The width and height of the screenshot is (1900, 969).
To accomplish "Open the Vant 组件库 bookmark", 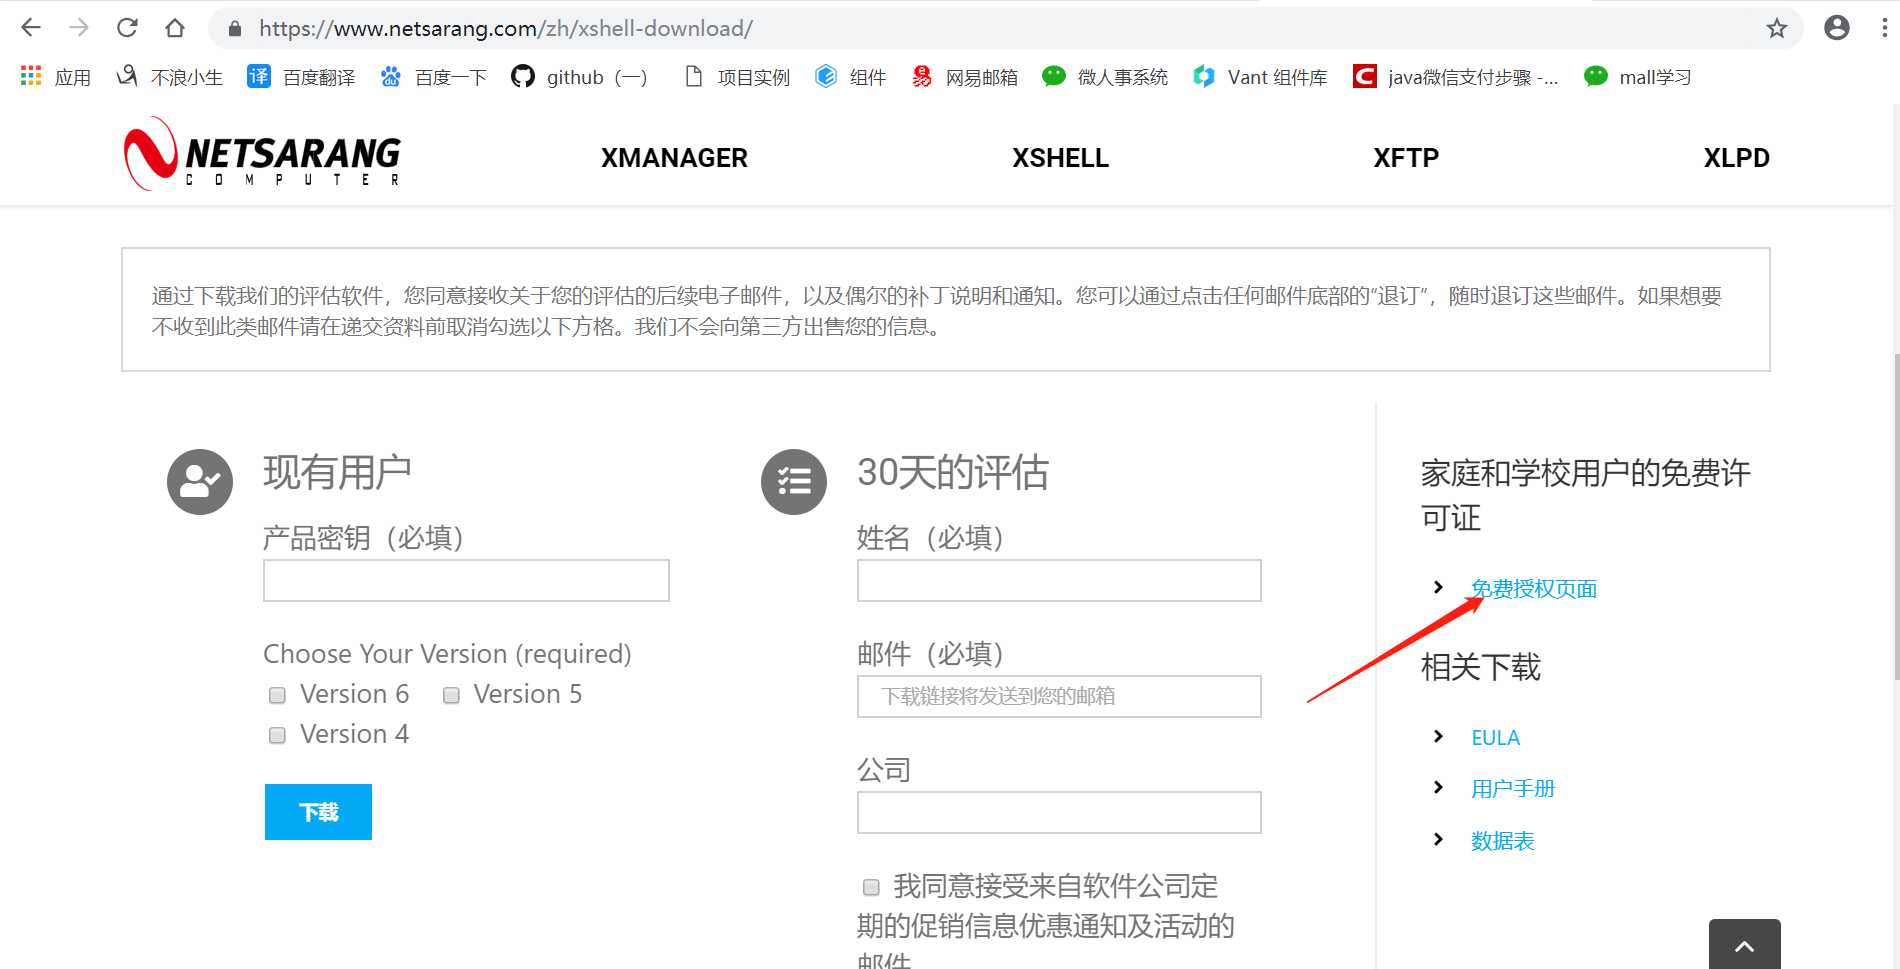I will coord(1260,77).
